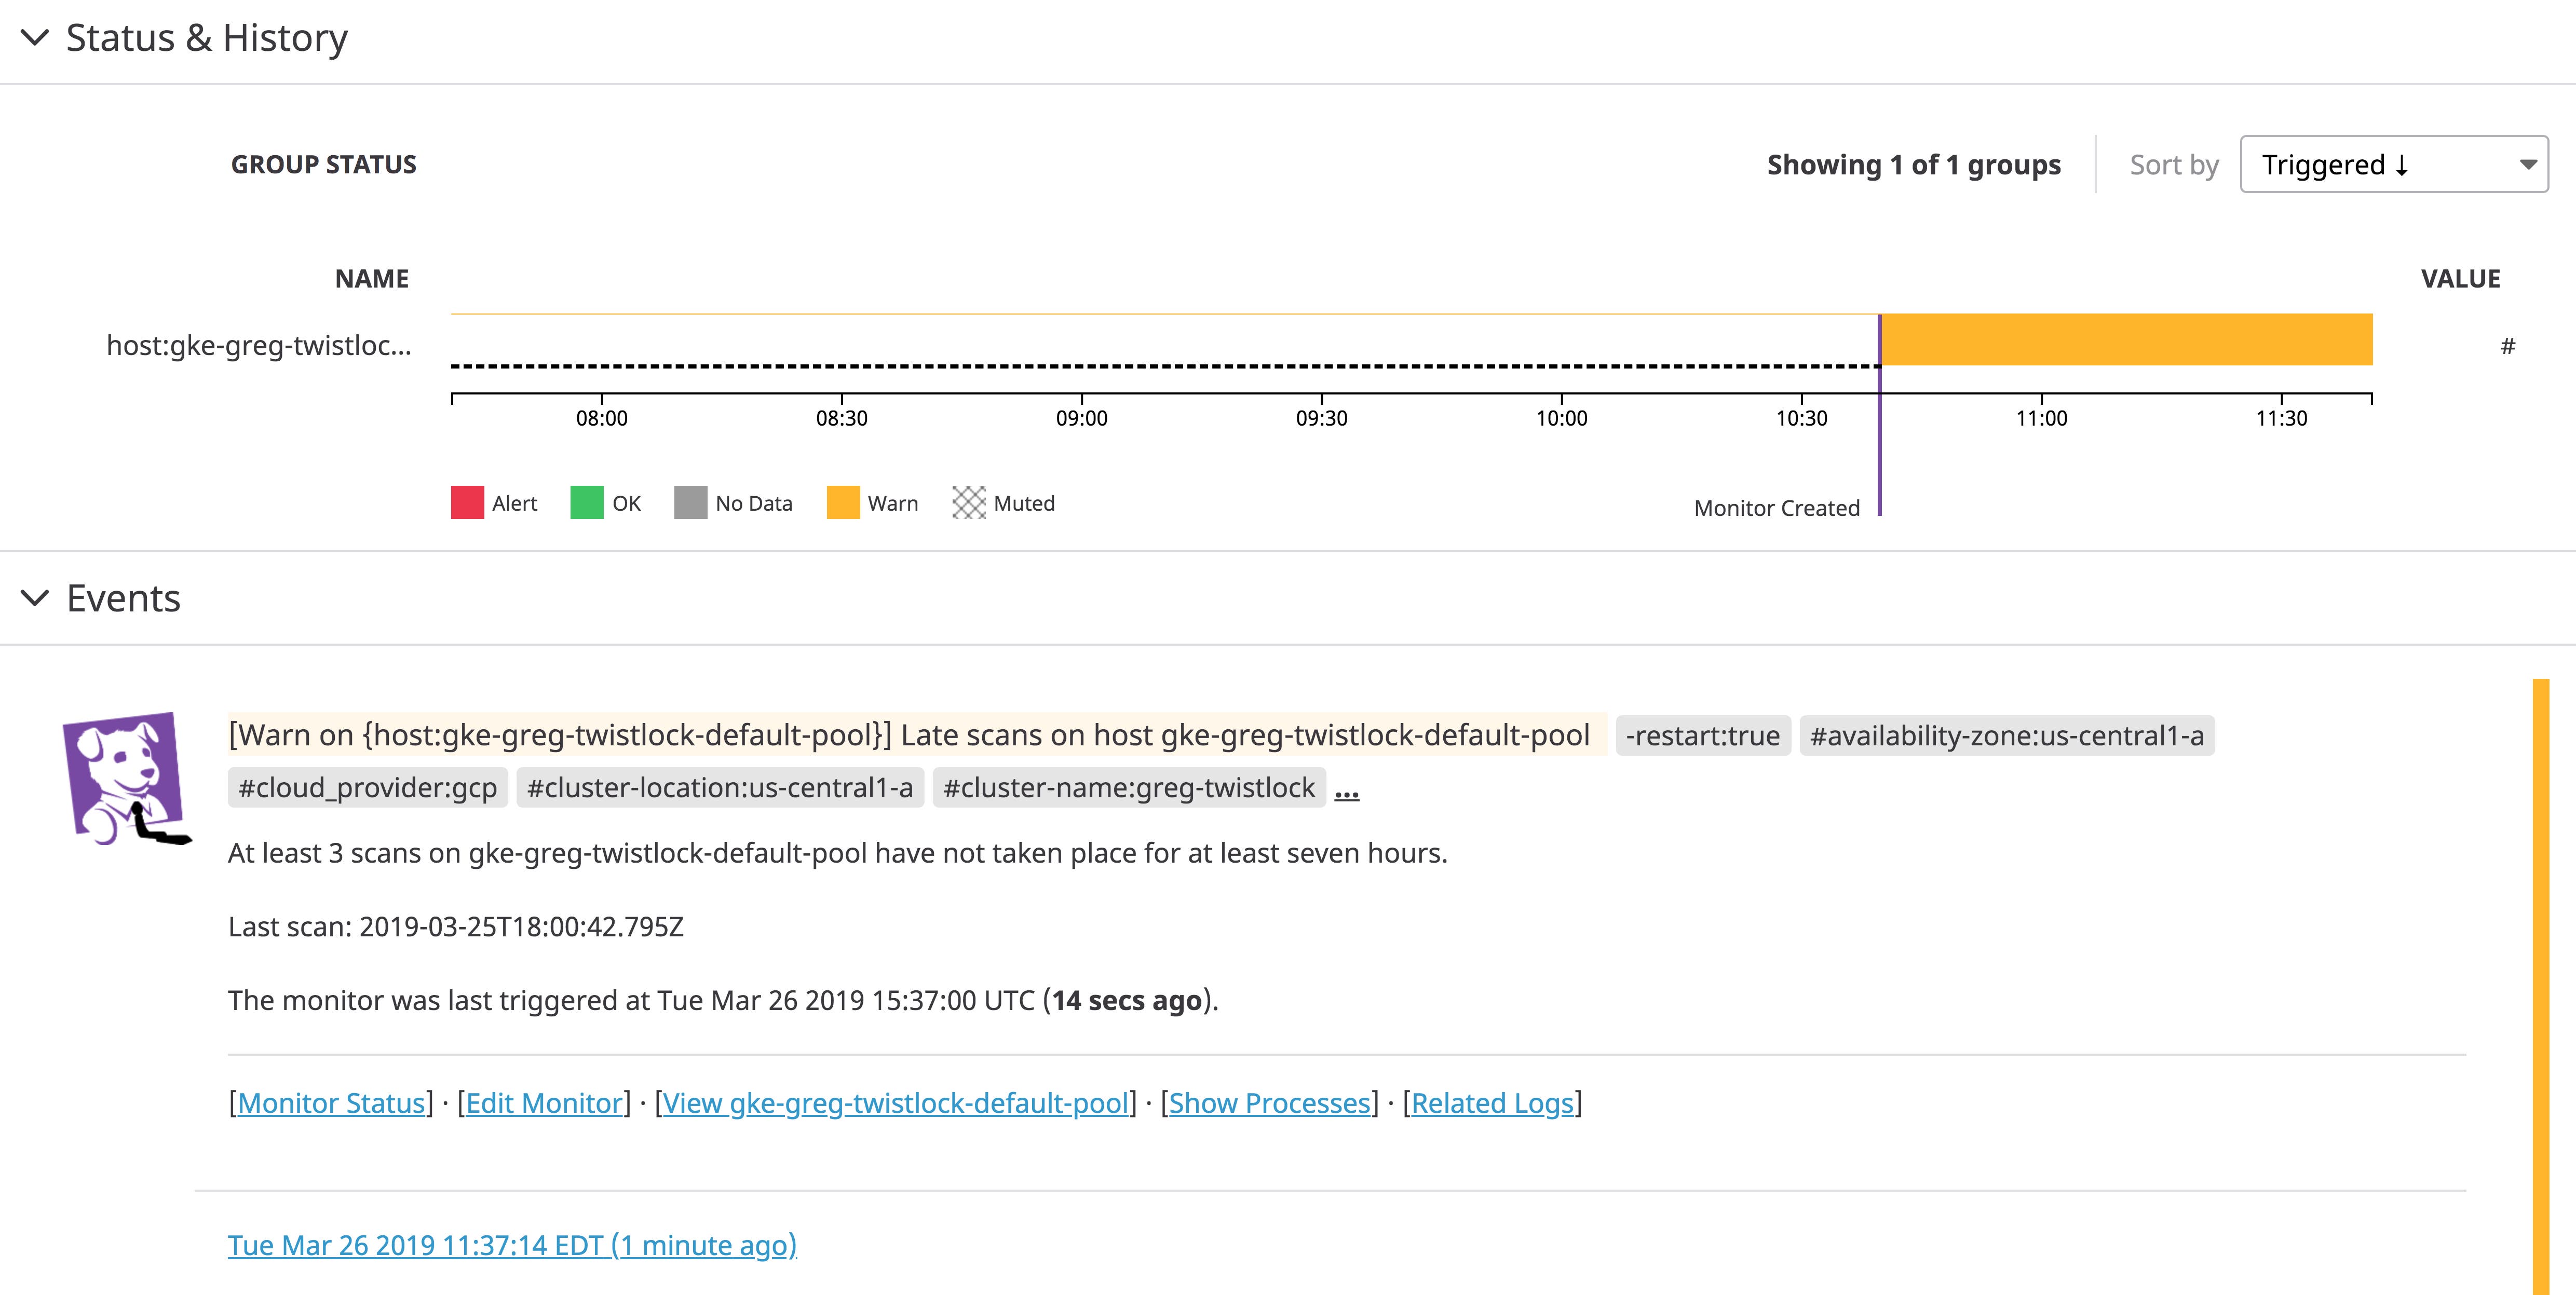
Task: Click the red Alert legend swatch
Action: point(467,503)
